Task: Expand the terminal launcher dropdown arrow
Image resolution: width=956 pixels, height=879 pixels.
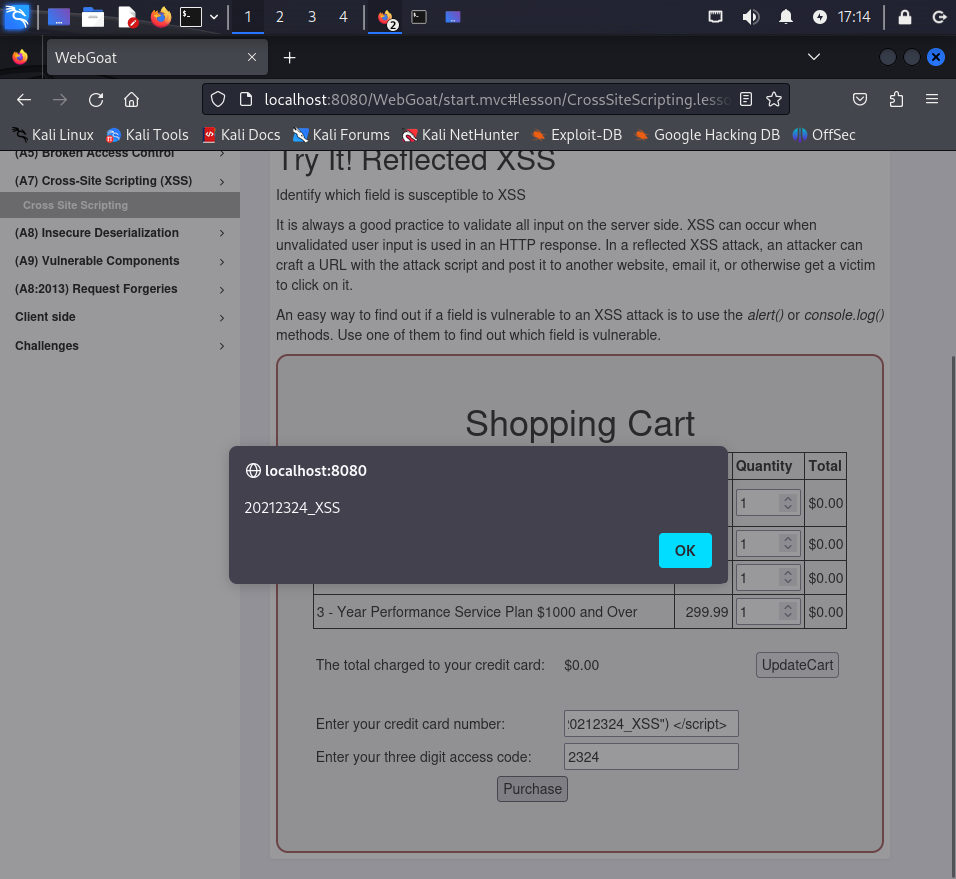Action: pyautogui.click(x=214, y=17)
